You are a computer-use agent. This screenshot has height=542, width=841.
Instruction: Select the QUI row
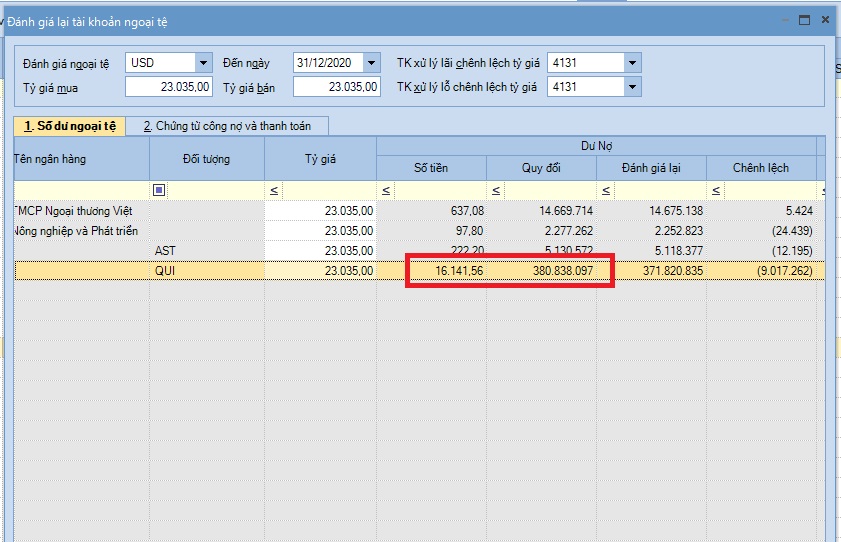click(x=419, y=271)
